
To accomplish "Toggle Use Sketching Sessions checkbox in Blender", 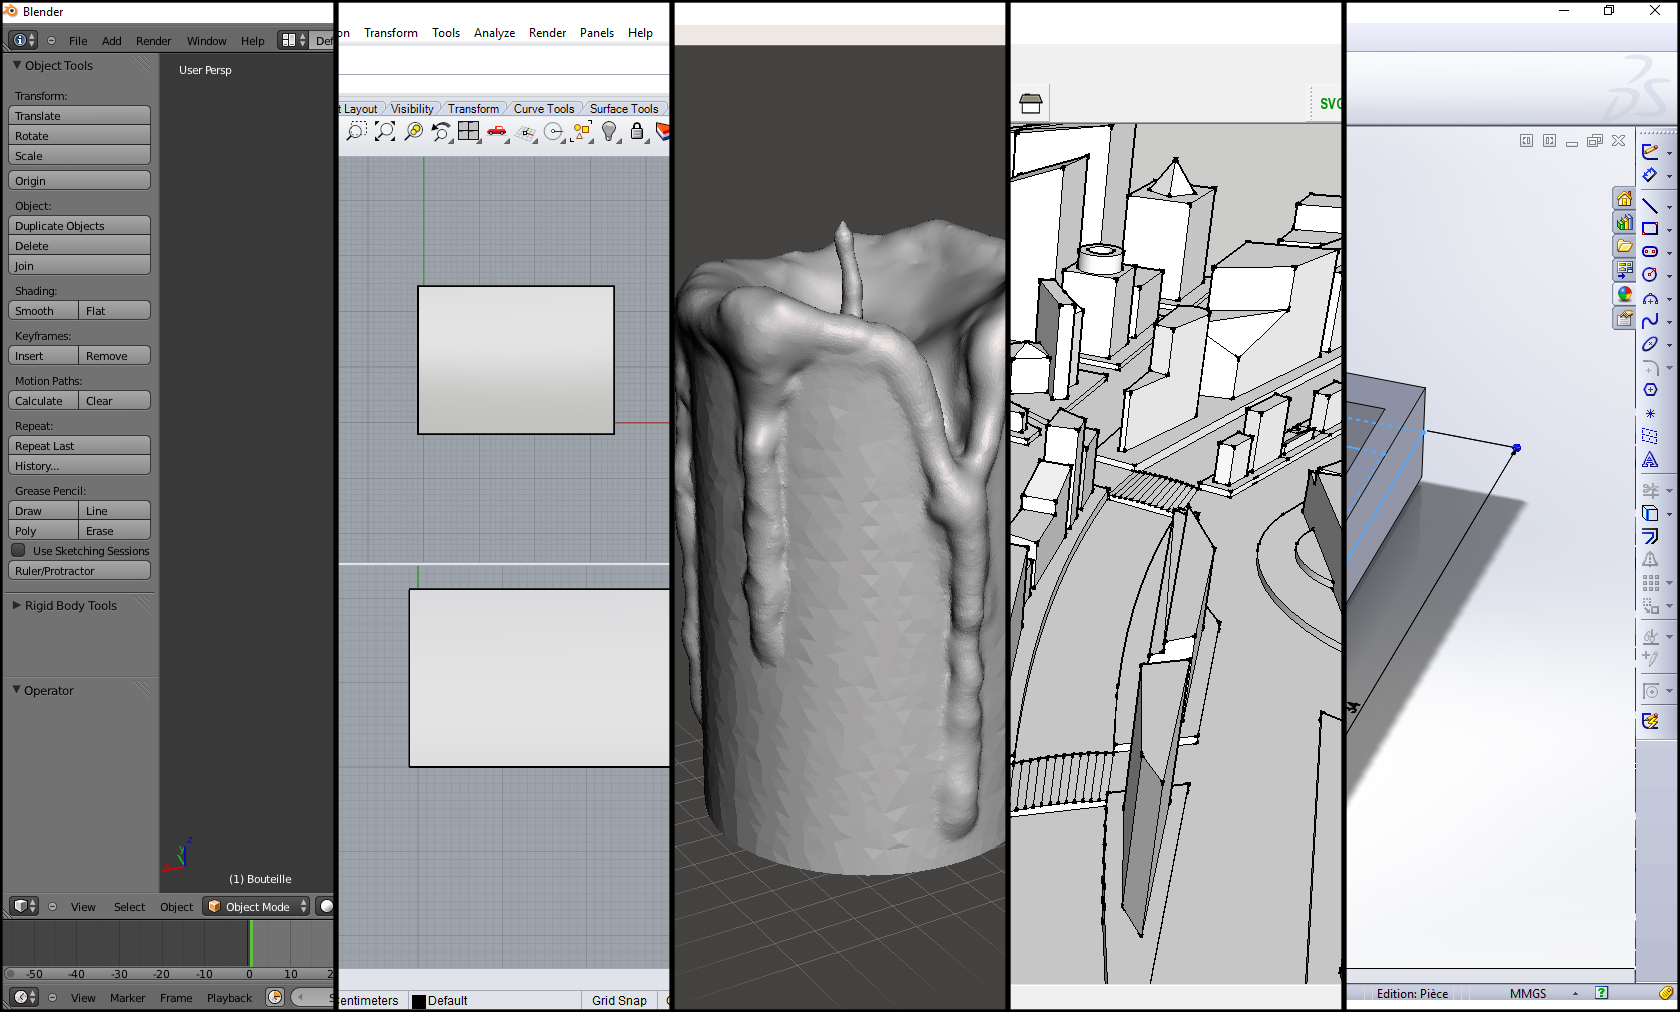I will pyautogui.click(x=18, y=550).
